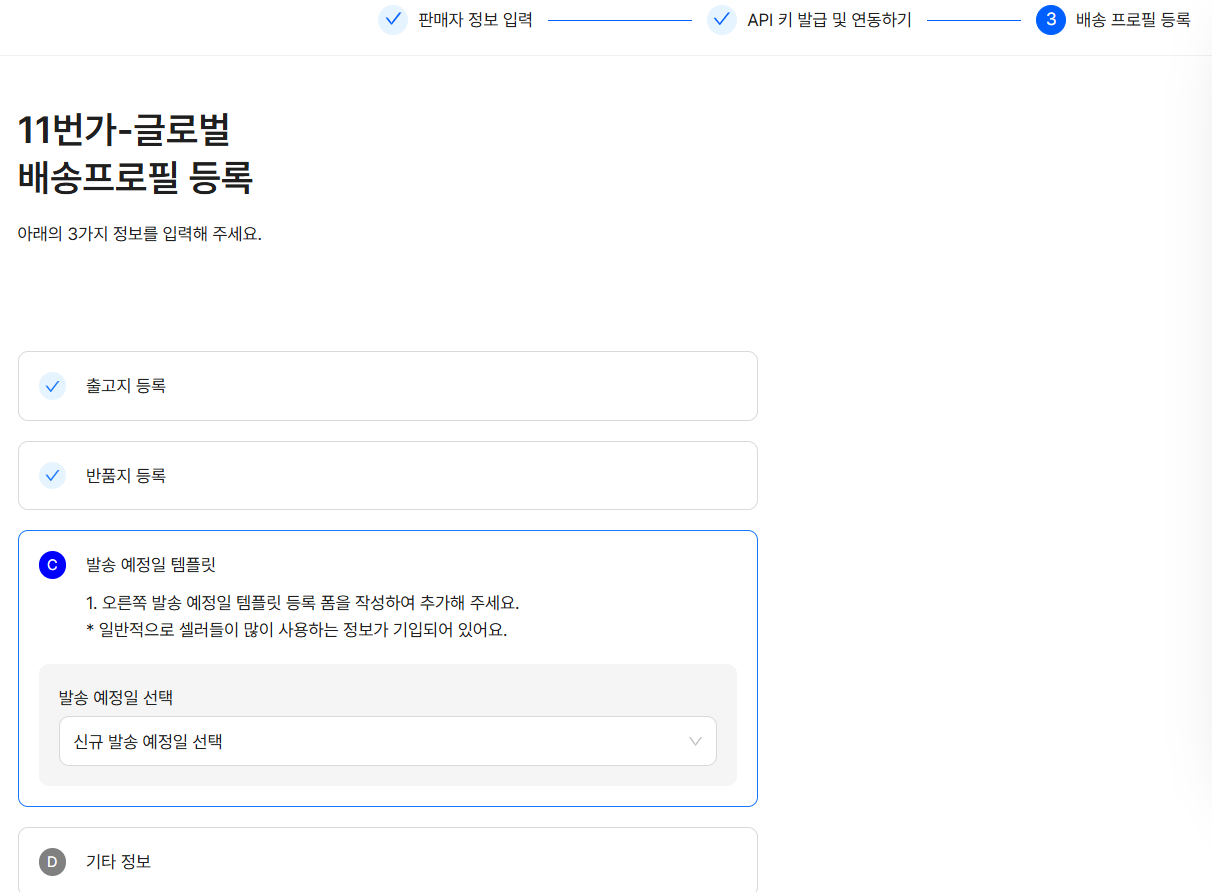Click the dropdown chevron arrow in 발송 예정일 선택

point(696,741)
